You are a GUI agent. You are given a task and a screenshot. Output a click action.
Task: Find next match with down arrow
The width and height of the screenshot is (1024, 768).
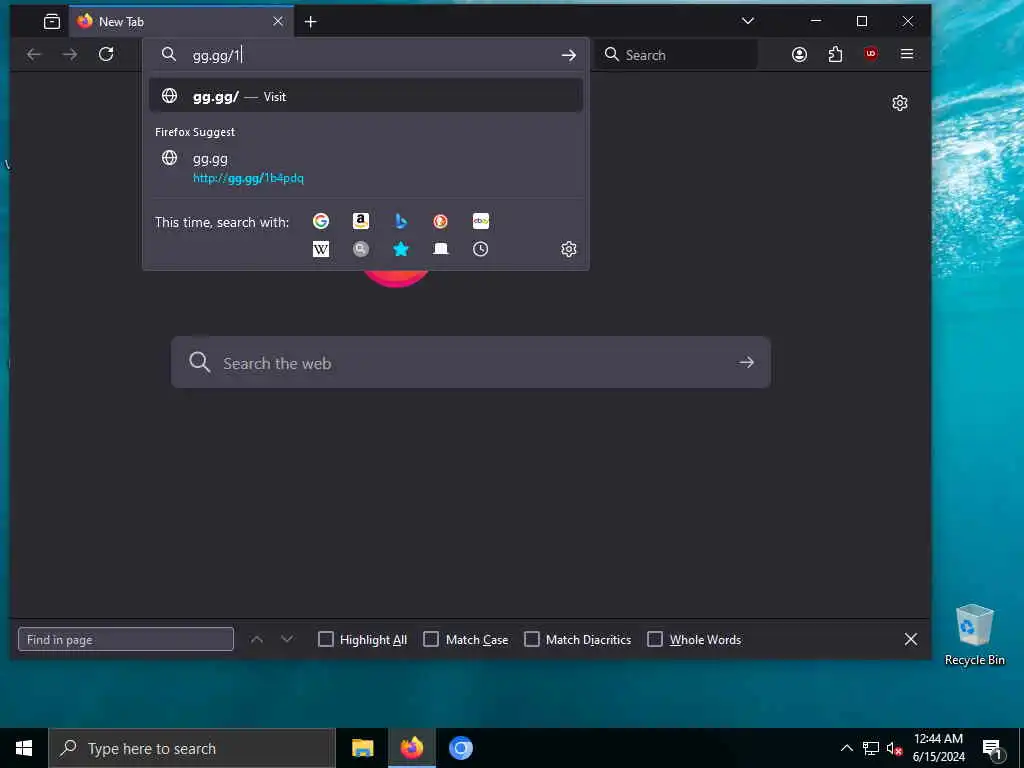point(287,639)
